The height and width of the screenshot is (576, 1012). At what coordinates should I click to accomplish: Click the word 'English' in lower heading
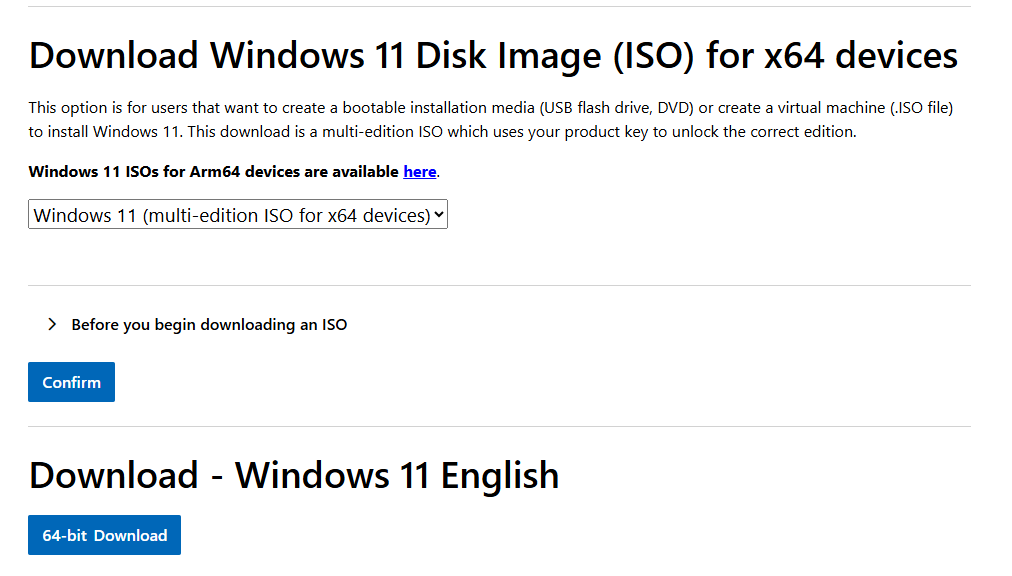500,475
